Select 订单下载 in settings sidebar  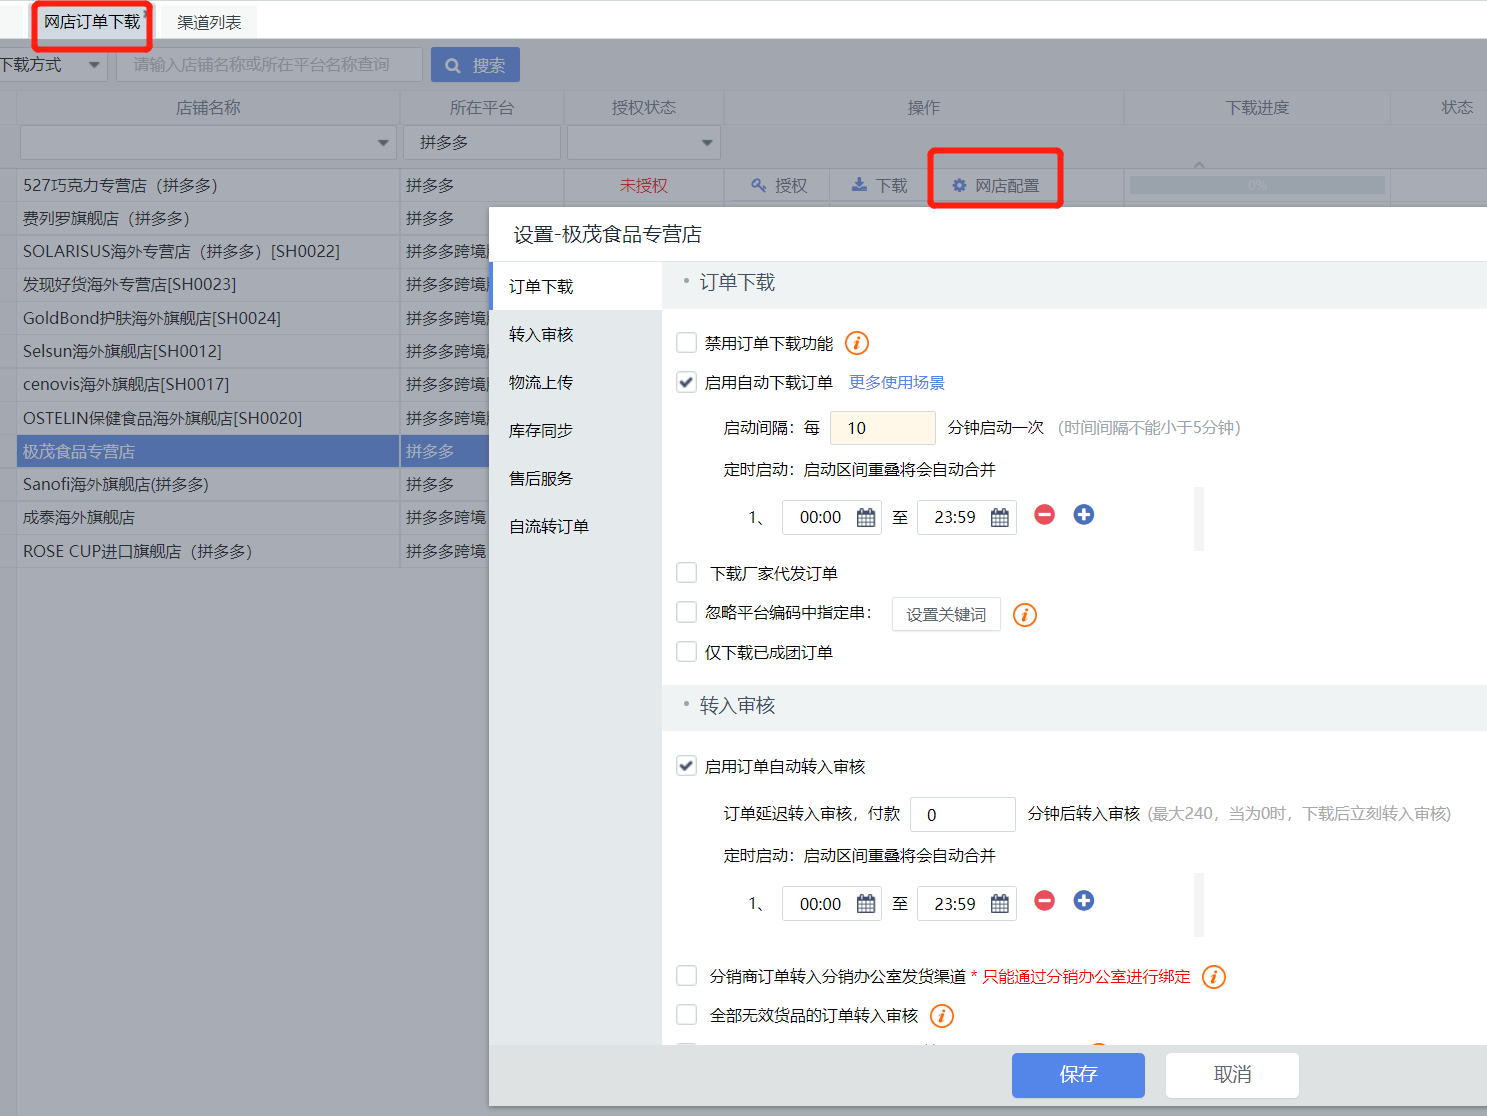576,286
